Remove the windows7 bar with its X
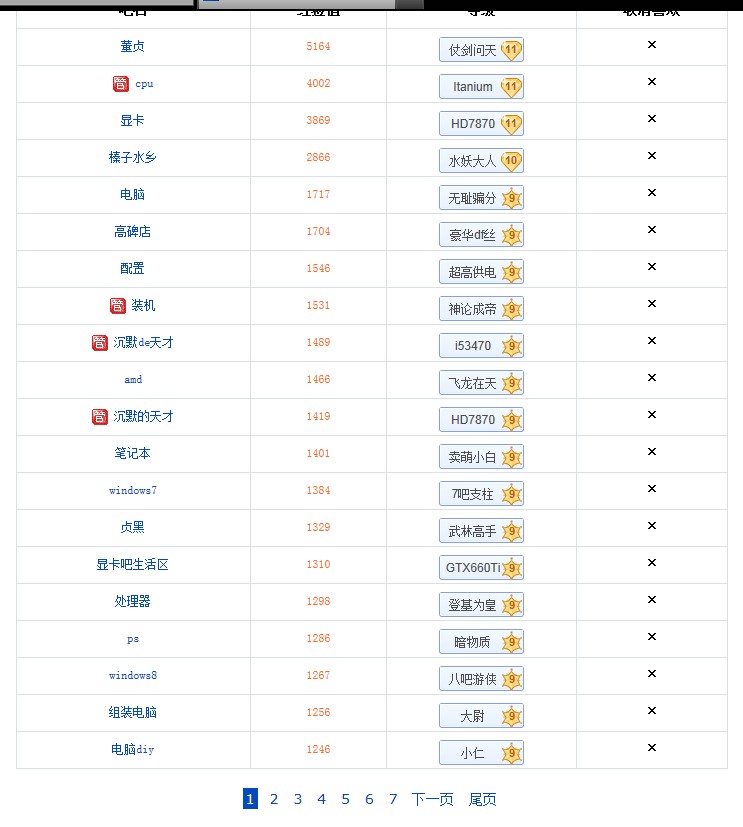 click(652, 489)
